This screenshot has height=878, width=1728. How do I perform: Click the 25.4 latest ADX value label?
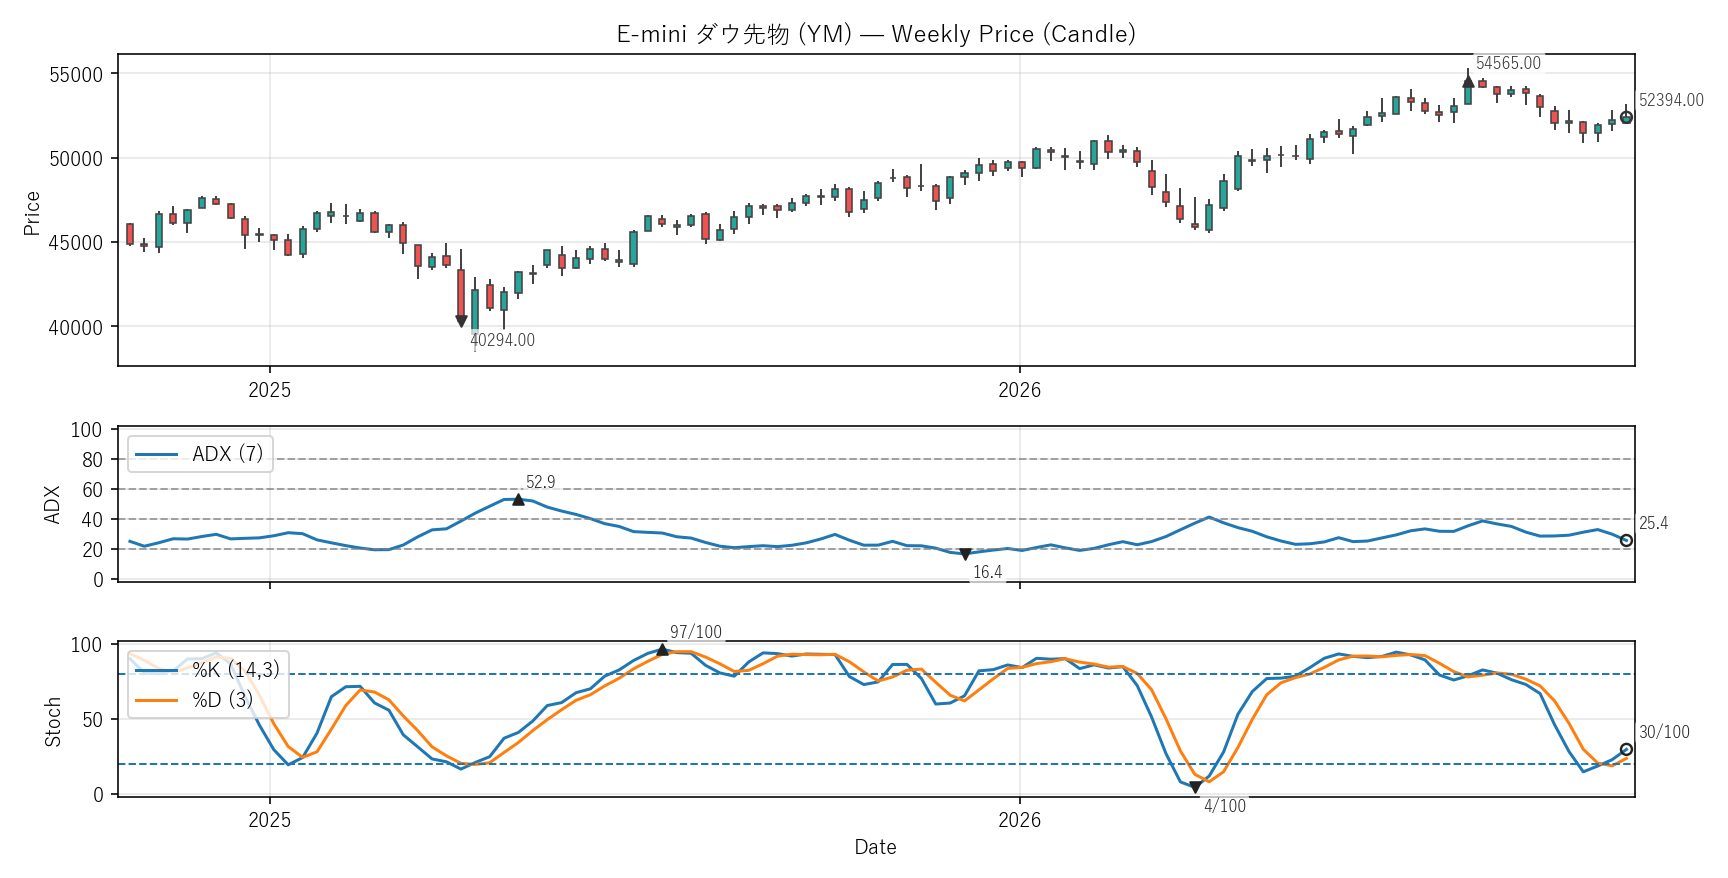(x=1653, y=523)
